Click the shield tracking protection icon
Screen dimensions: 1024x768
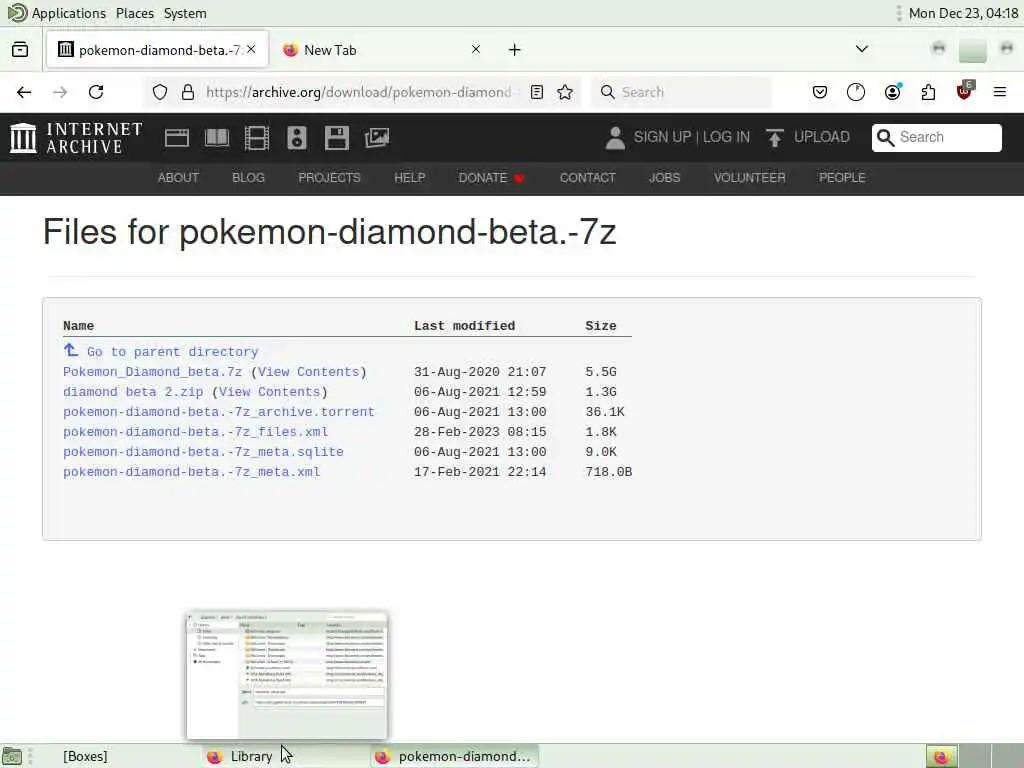coord(160,92)
